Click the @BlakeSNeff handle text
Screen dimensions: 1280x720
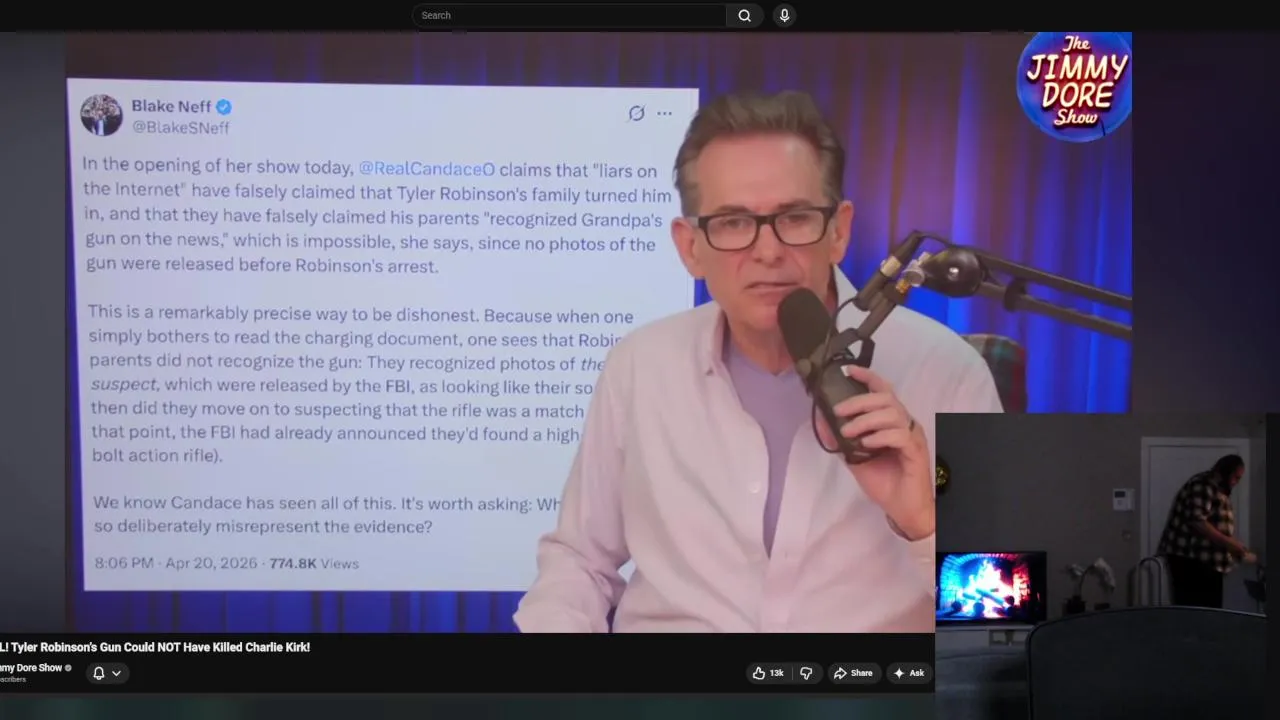(x=181, y=128)
